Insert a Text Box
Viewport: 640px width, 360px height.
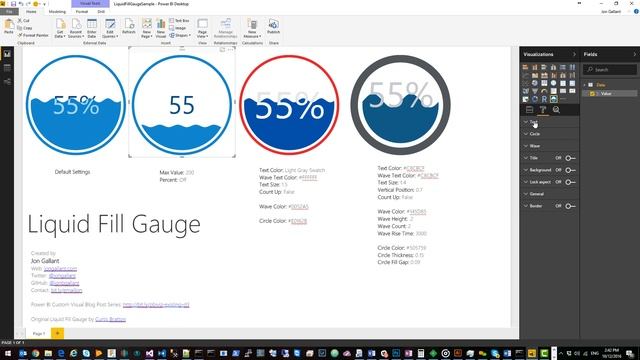click(179, 20)
